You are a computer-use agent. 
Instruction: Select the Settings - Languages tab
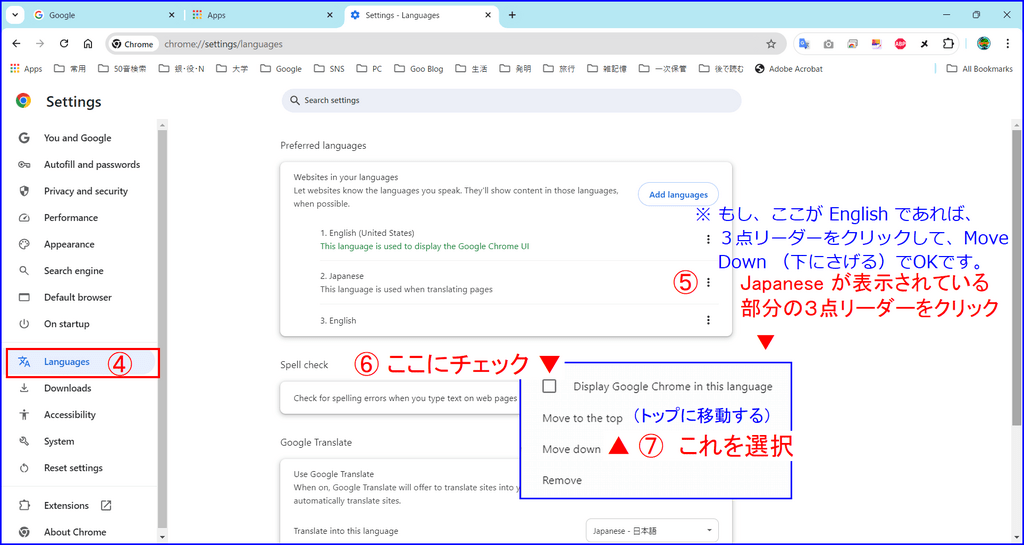[421, 15]
